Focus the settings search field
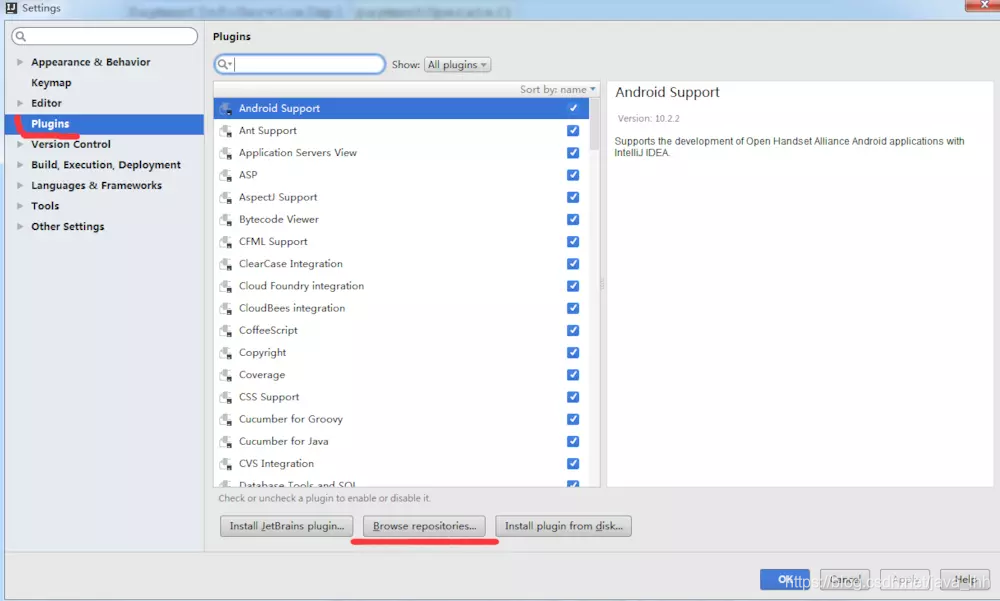The width and height of the screenshot is (1000, 601). (105, 36)
